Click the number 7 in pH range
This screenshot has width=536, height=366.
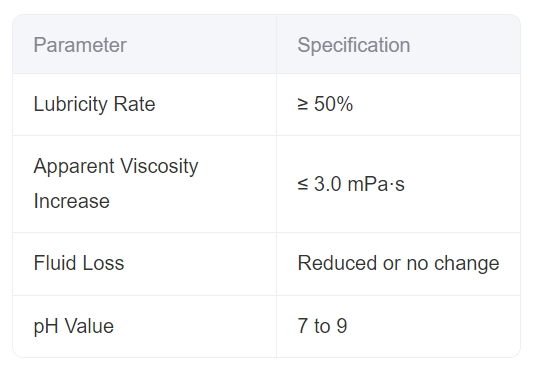(x=303, y=326)
